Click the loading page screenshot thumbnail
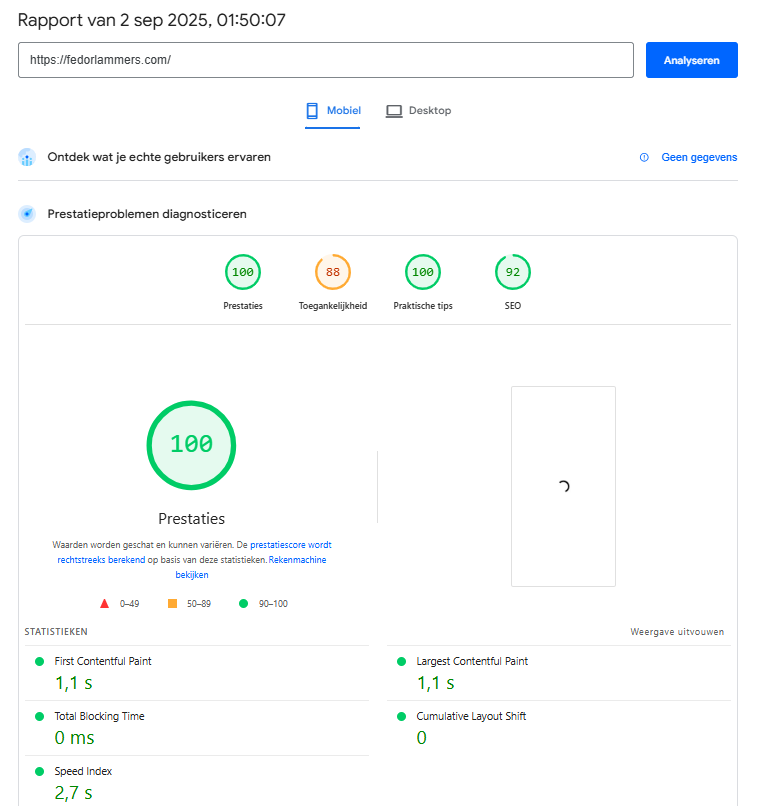 [x=563, y=486]
